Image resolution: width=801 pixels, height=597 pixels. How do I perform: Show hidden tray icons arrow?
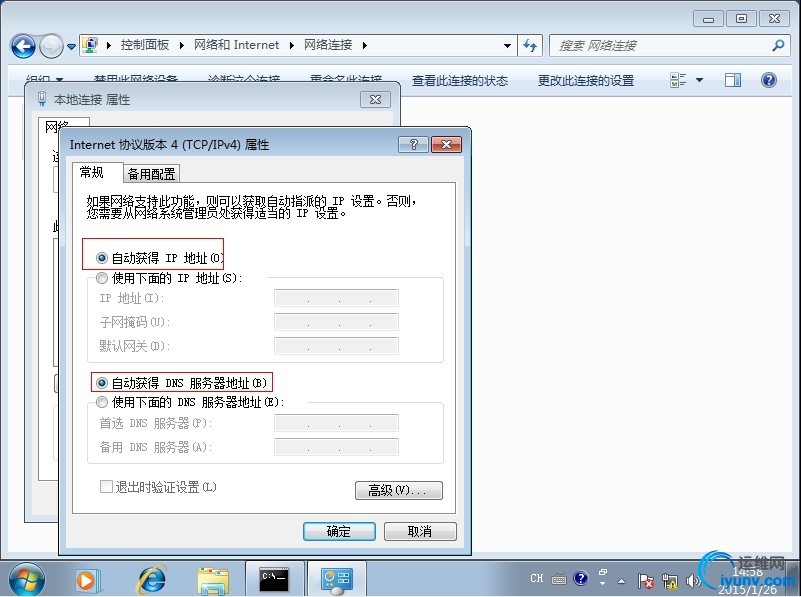(x=622, y=581)
